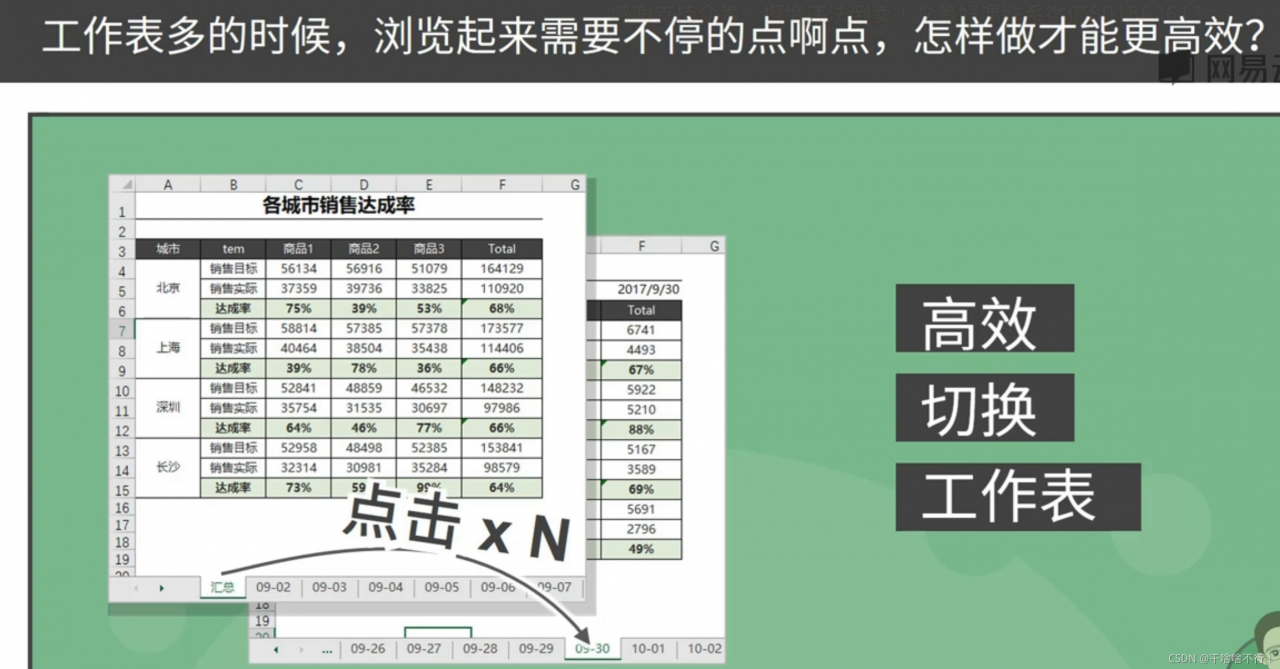Screen dimensions: 1280x669
Task: Click the cell with value 5922
Action: point(641,390)
